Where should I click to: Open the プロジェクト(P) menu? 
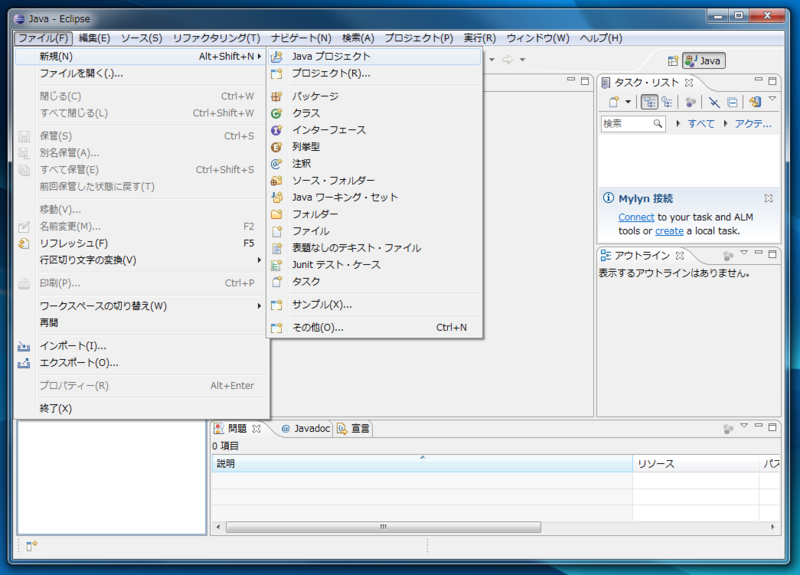419,38
